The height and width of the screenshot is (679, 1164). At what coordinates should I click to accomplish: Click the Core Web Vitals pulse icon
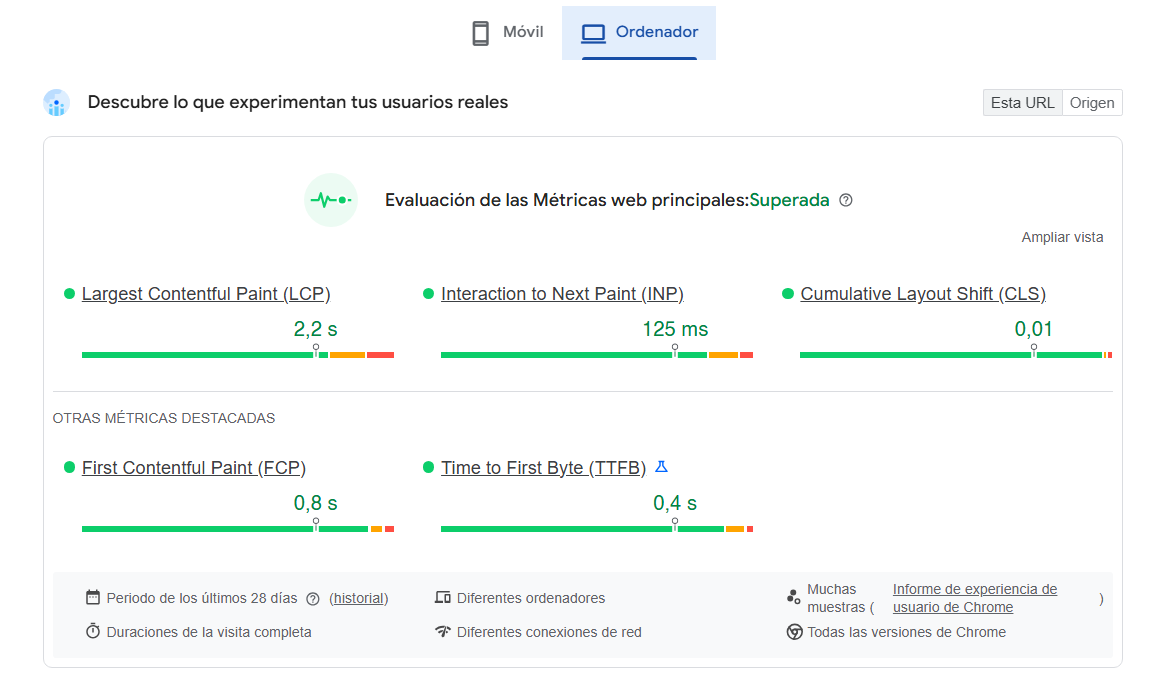click(x=331, y=200)
